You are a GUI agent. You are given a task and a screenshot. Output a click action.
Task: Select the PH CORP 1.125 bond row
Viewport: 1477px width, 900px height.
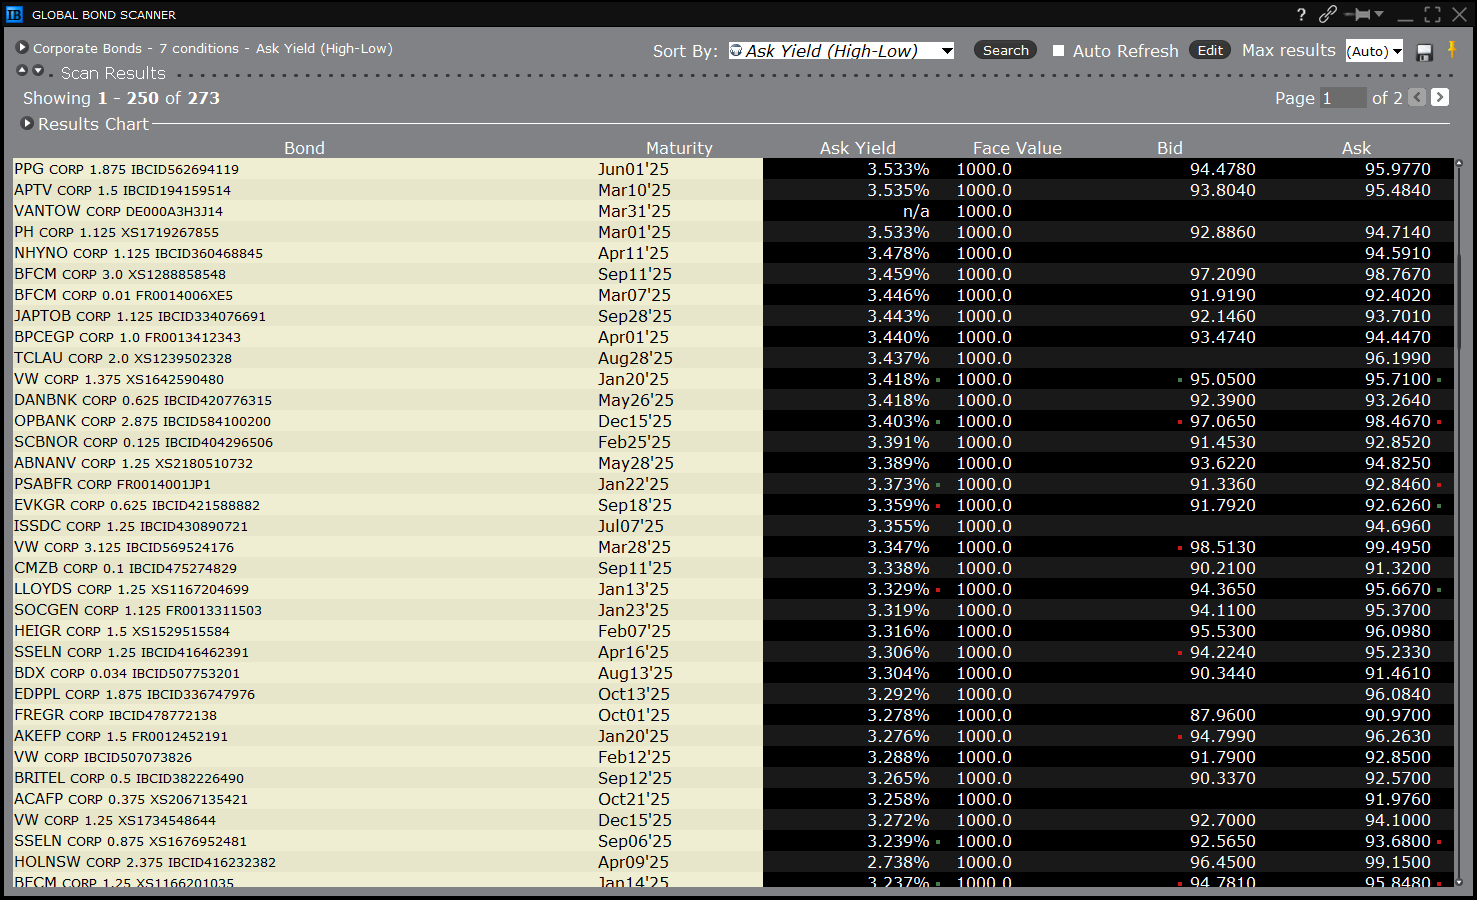coord(733,232)
